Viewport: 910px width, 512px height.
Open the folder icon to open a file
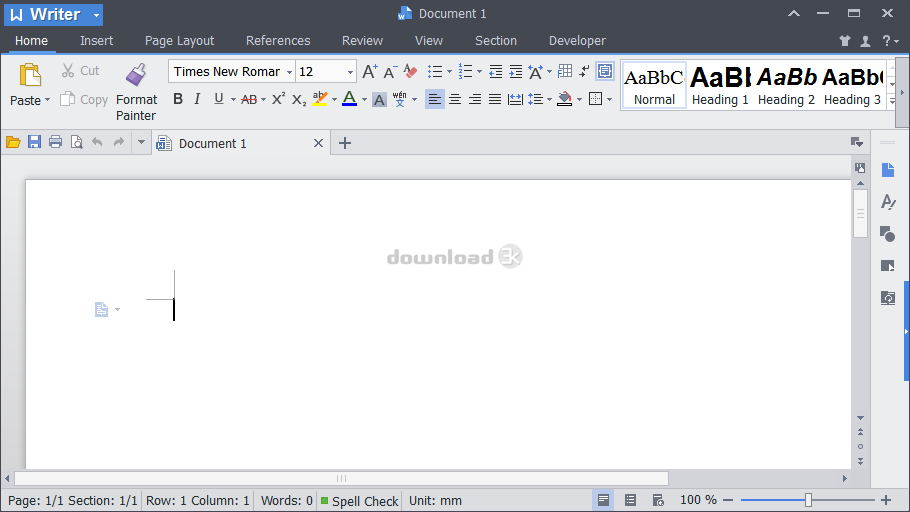tap(13, 142)
